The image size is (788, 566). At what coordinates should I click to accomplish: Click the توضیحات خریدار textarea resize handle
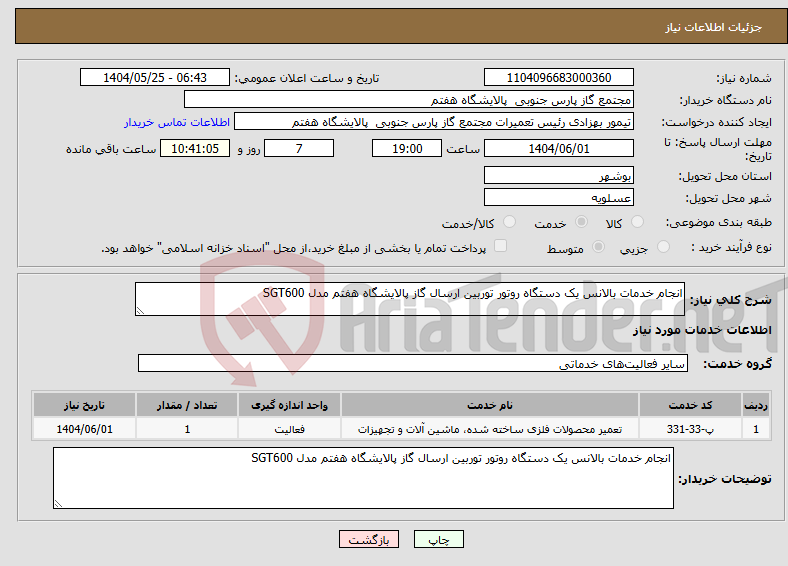[x=58, y=504]
